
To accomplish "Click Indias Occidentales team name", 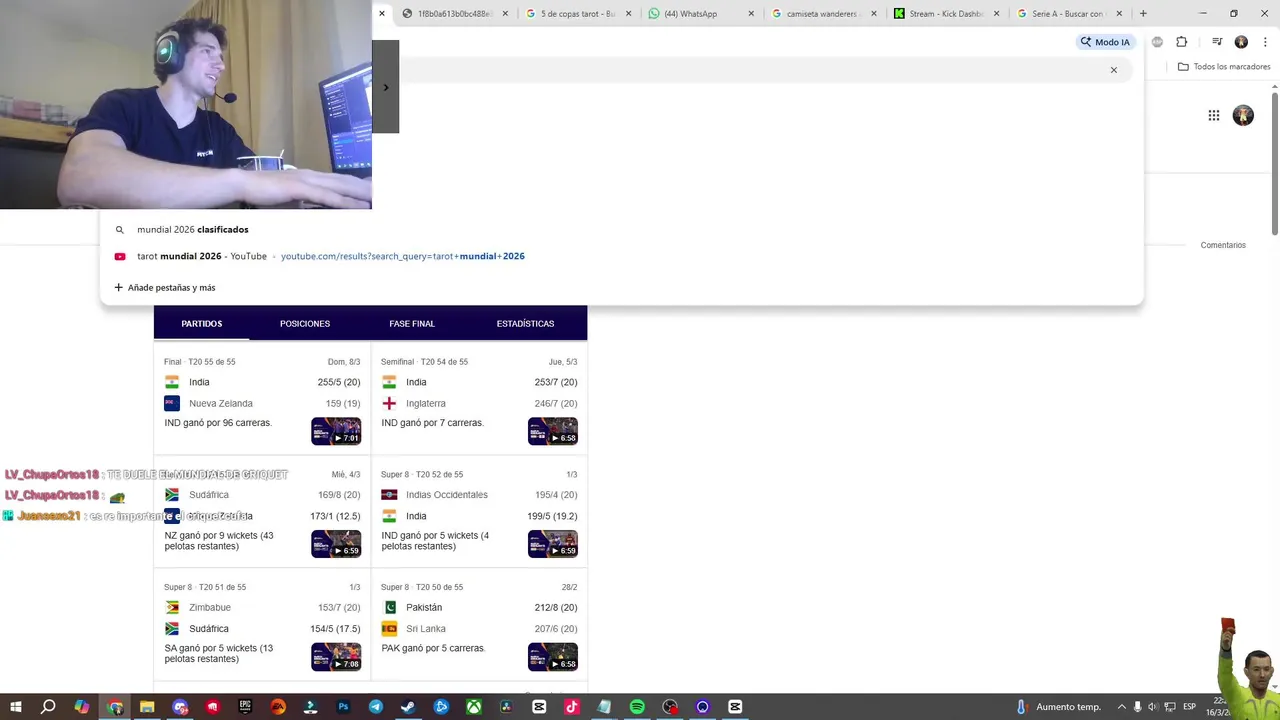I will (447, 495).
